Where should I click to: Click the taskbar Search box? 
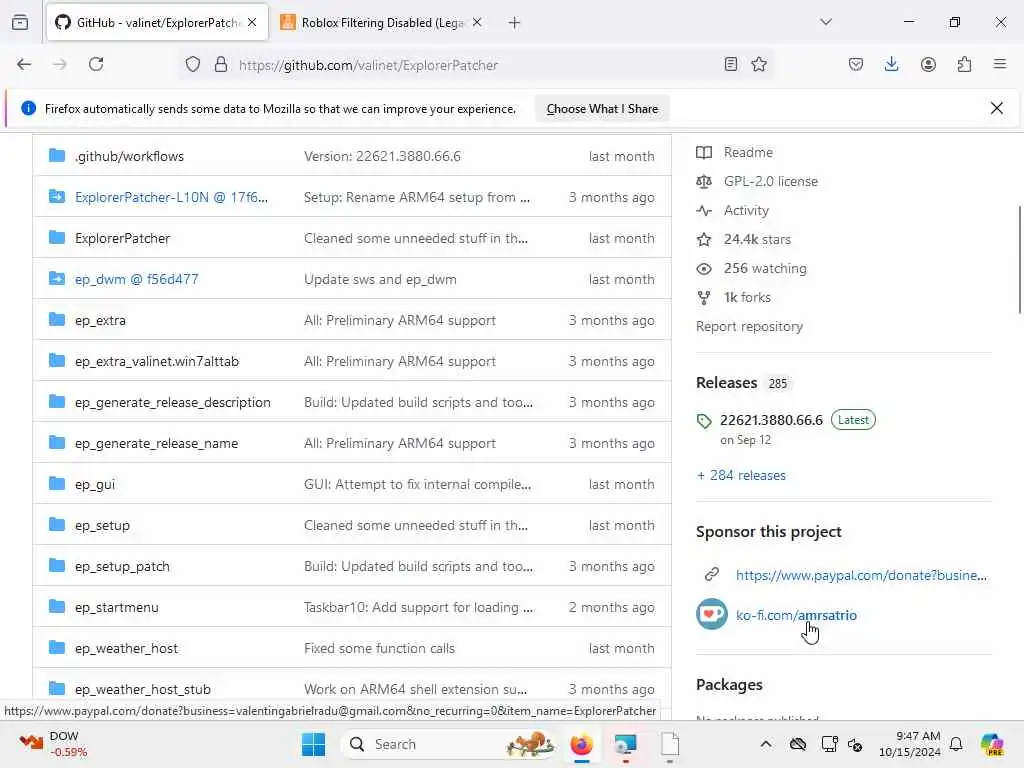451,744
